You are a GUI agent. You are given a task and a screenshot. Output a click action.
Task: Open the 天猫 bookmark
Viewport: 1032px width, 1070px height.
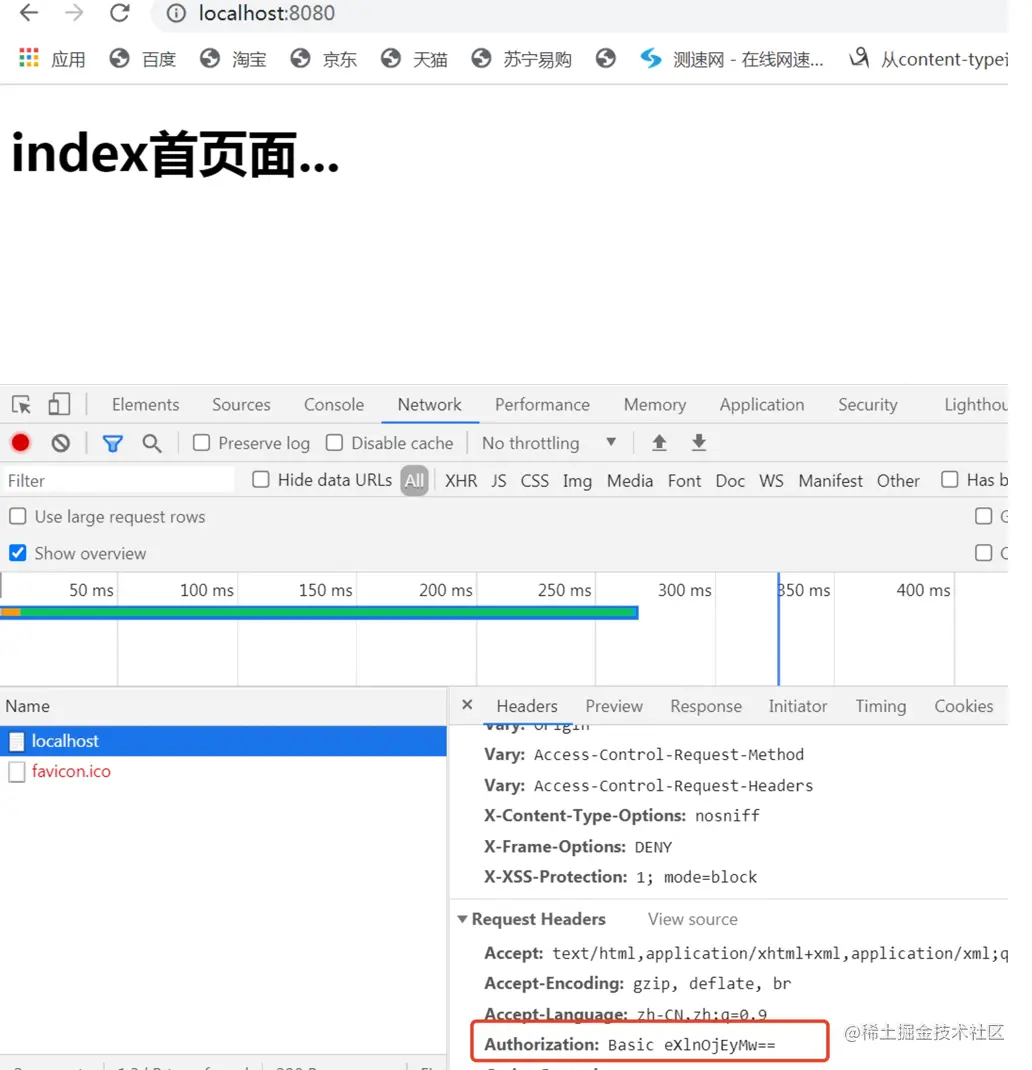coord(414,59)
